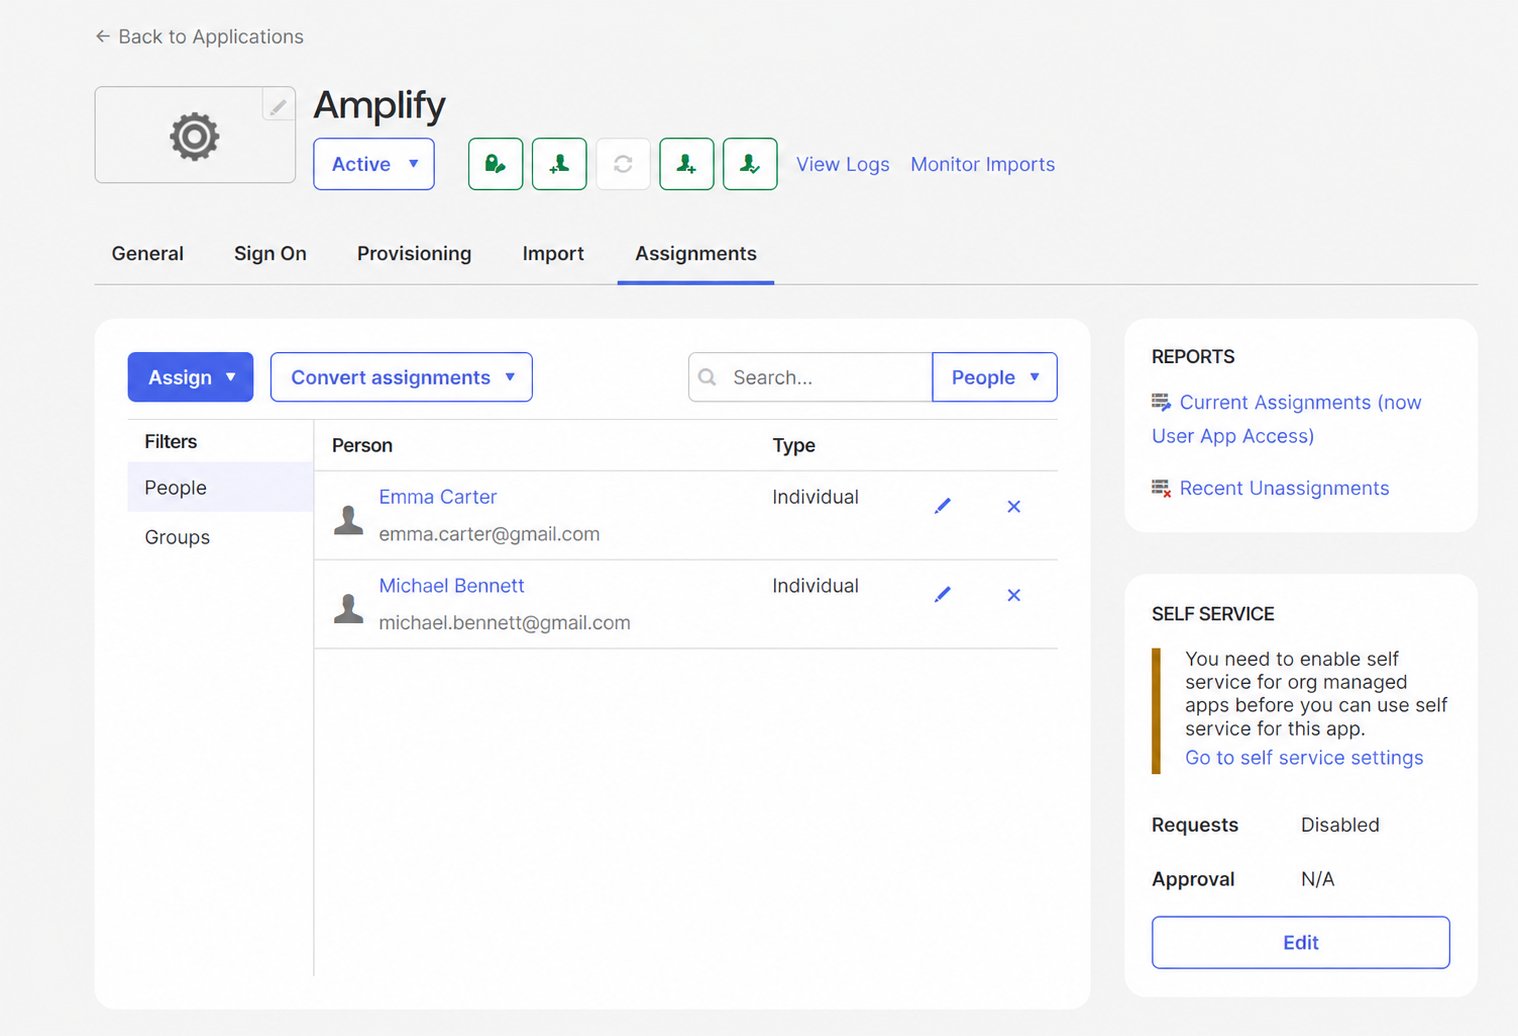This screenshot has width=1518, height=1036.
Task: Select the Assignments tab
Action: (696, 254)
